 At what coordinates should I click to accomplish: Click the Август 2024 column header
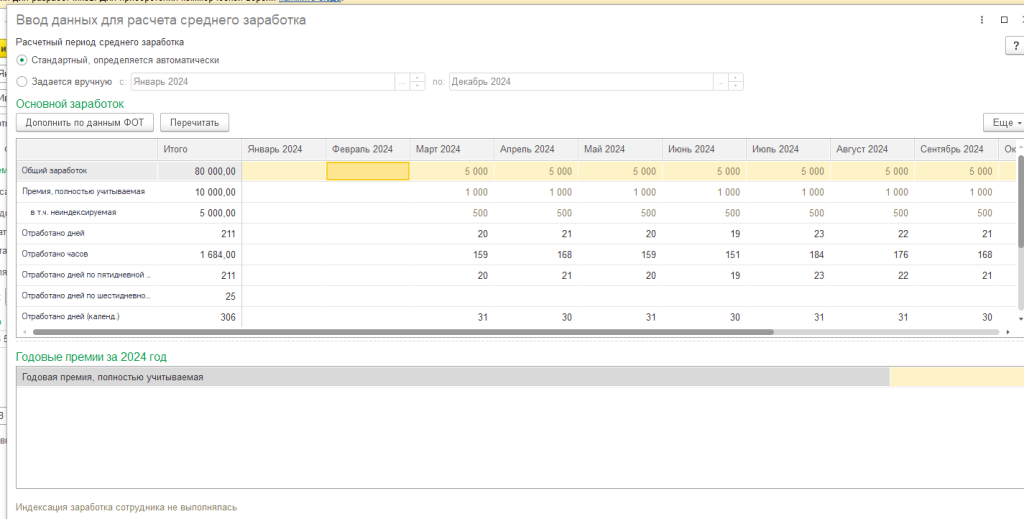872,149
